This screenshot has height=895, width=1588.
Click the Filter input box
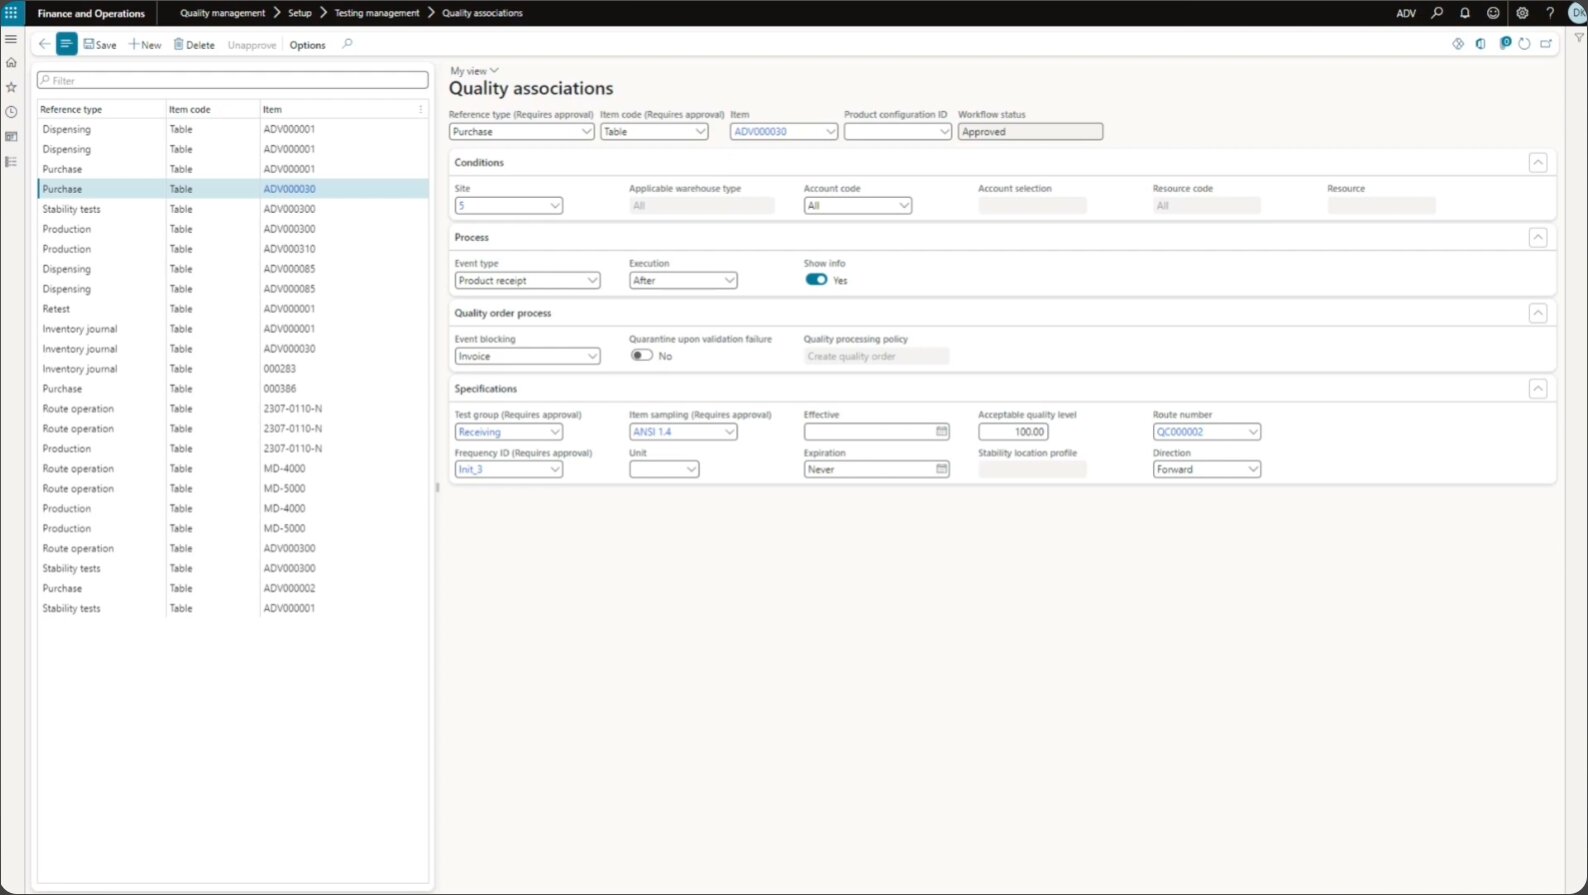point(233,80)
